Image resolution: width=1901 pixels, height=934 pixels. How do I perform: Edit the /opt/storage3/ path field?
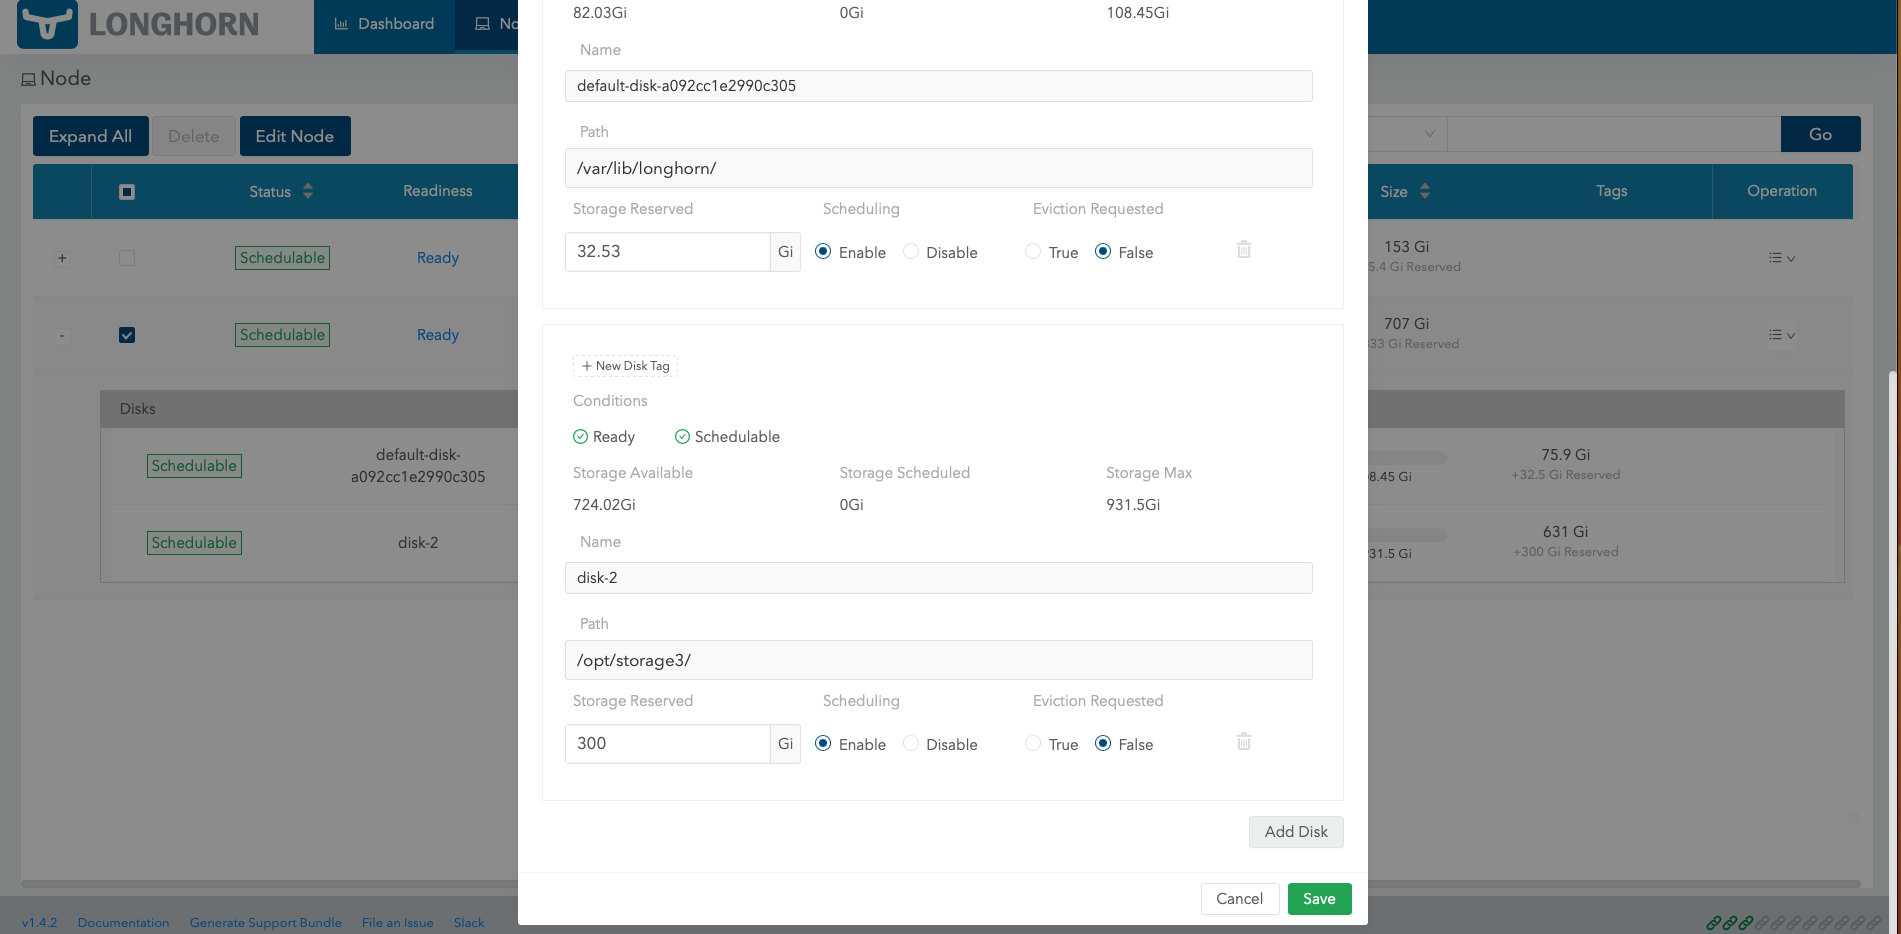[938, 660]
